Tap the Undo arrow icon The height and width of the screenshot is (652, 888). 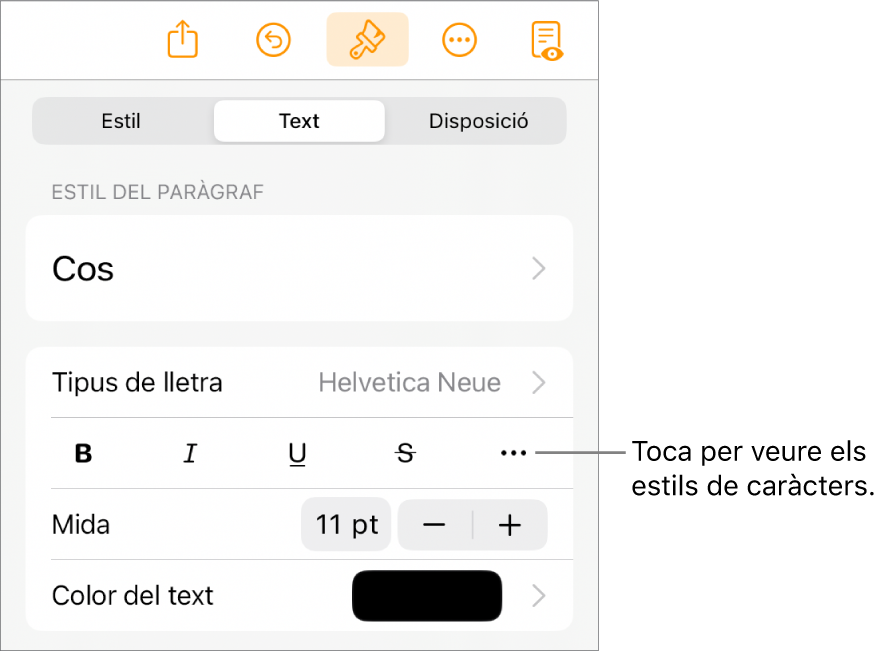(274, 40)
